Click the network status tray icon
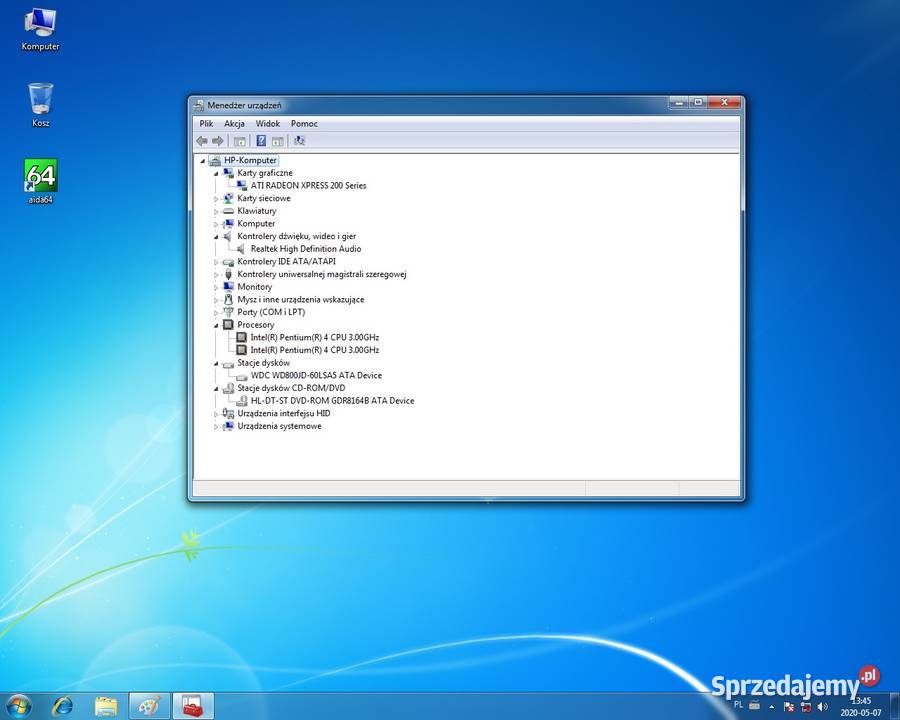This screenshot has height=720, width=900. point(806,707)
